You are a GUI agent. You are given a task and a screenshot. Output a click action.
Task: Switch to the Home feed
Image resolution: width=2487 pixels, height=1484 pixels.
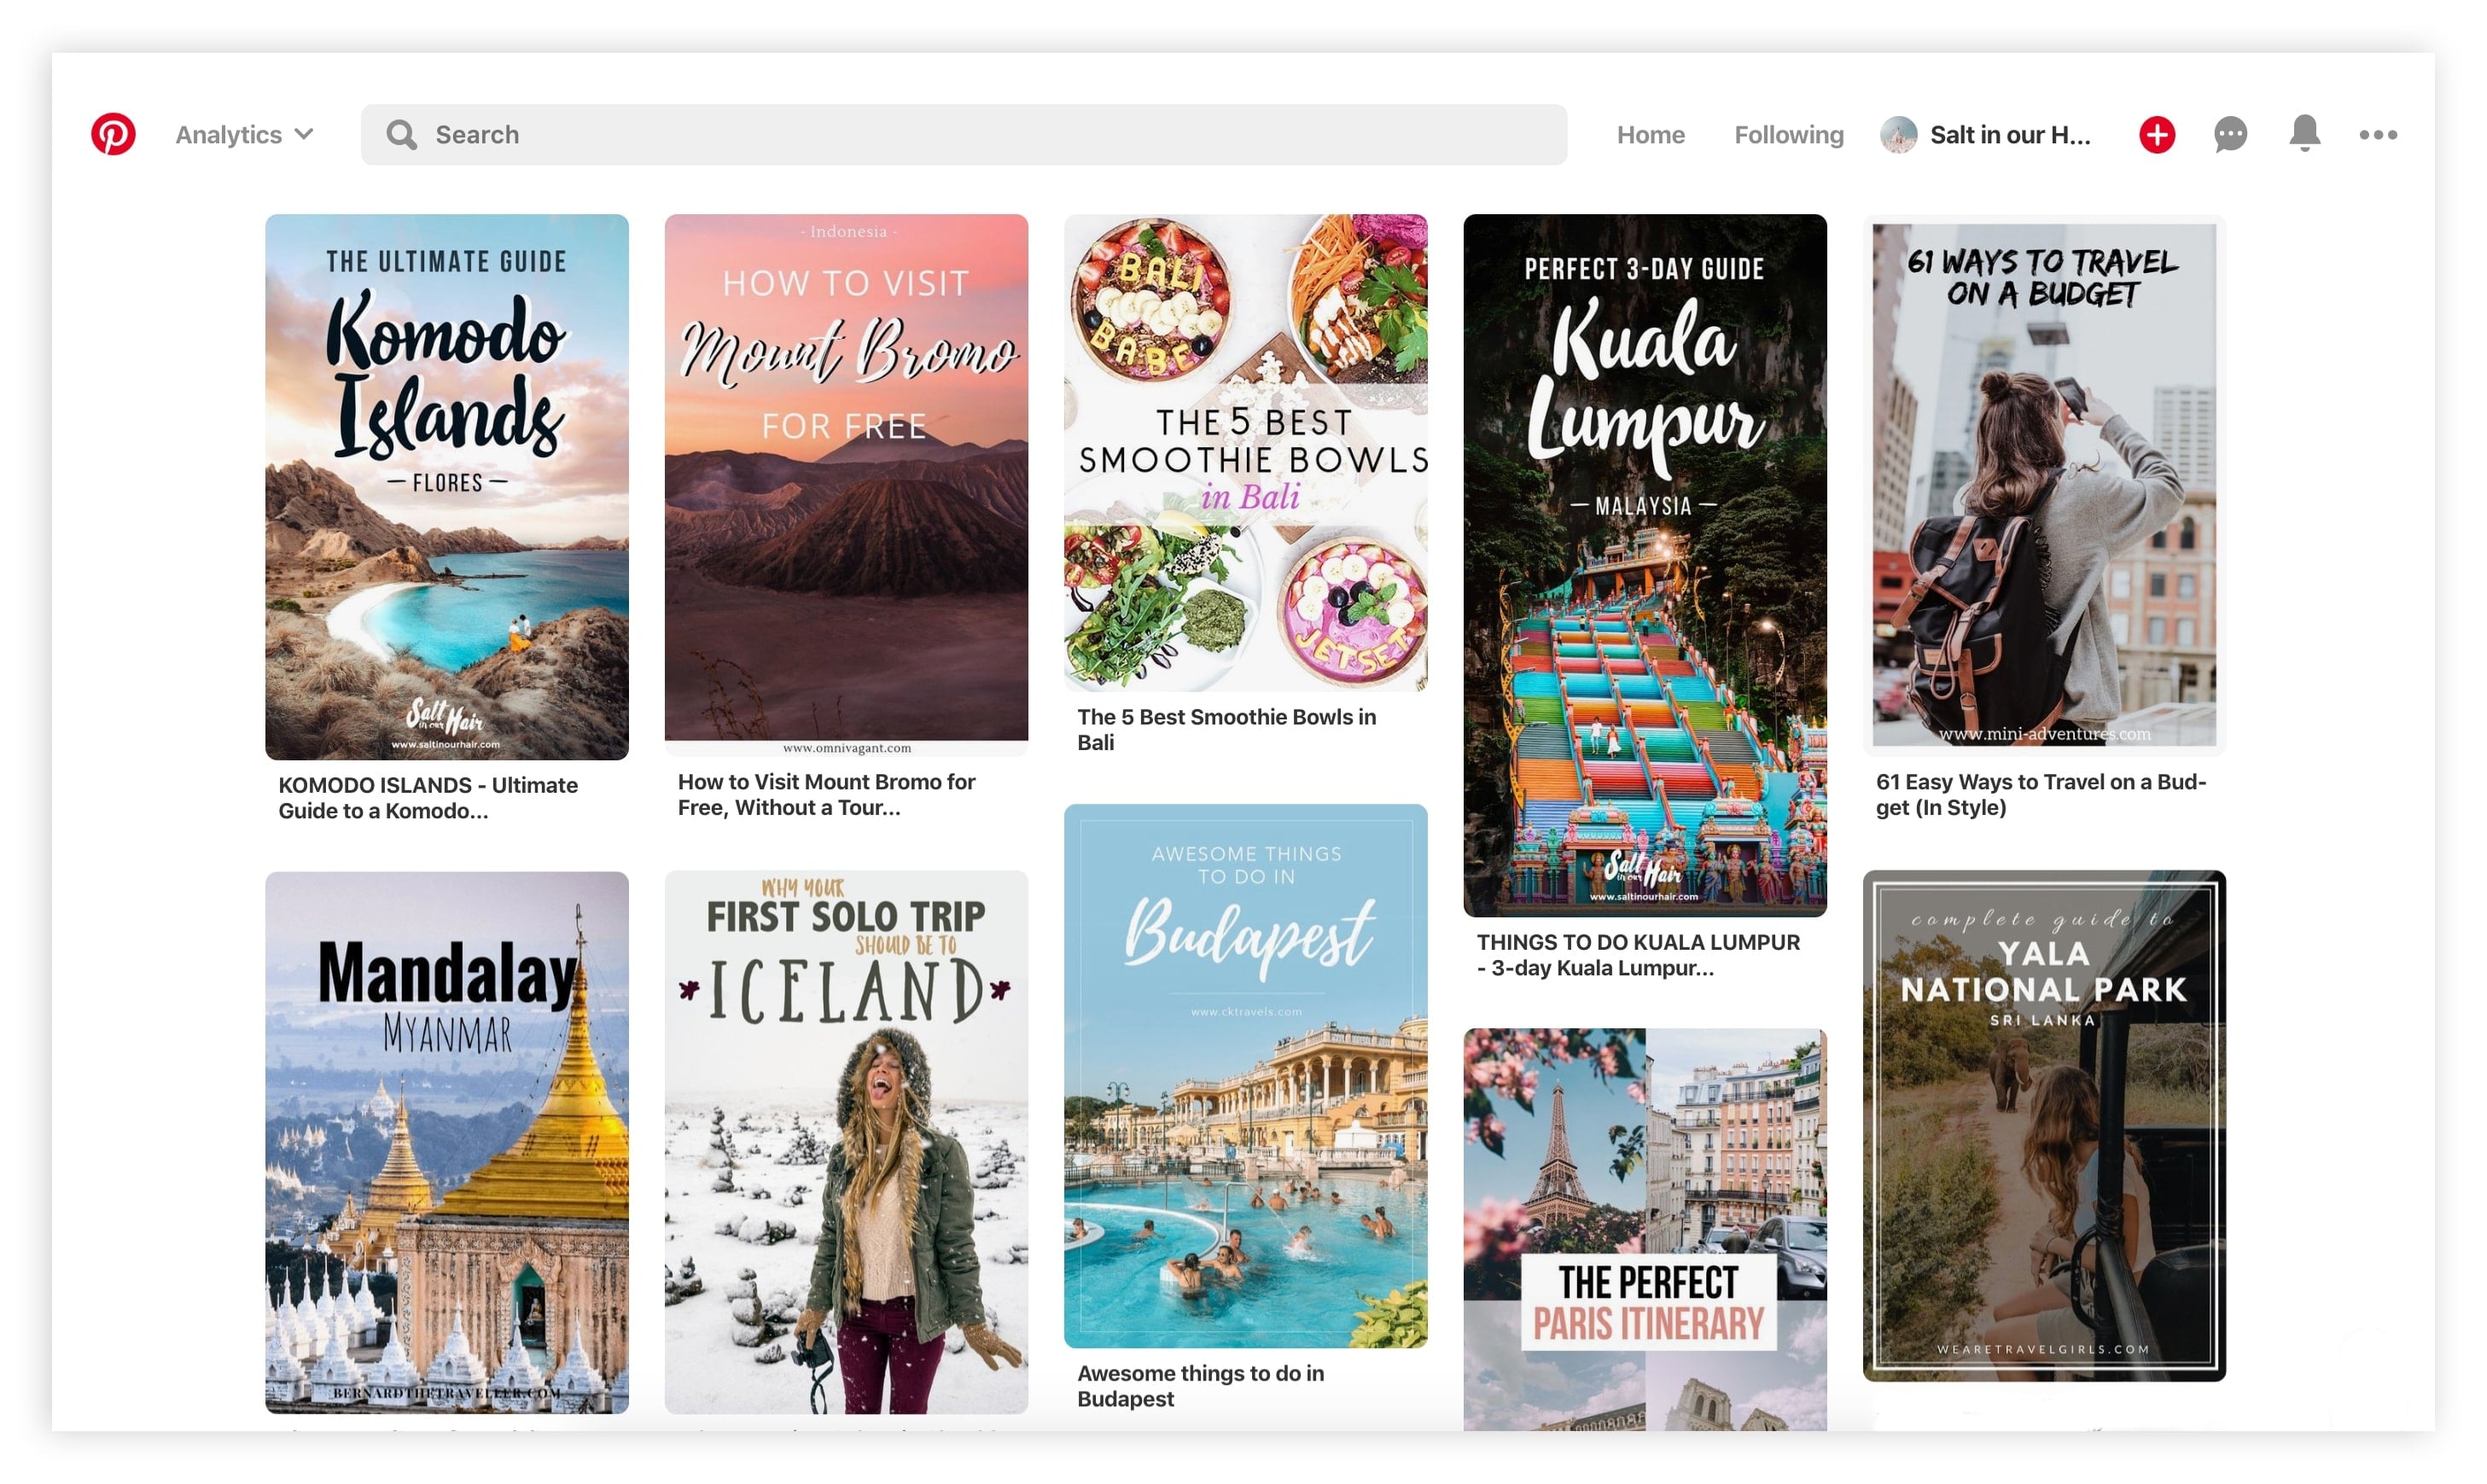[1650, 134]
